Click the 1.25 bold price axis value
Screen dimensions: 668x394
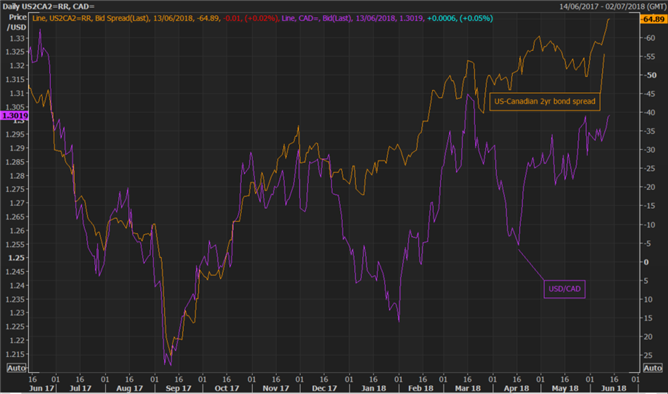[16, 258]
